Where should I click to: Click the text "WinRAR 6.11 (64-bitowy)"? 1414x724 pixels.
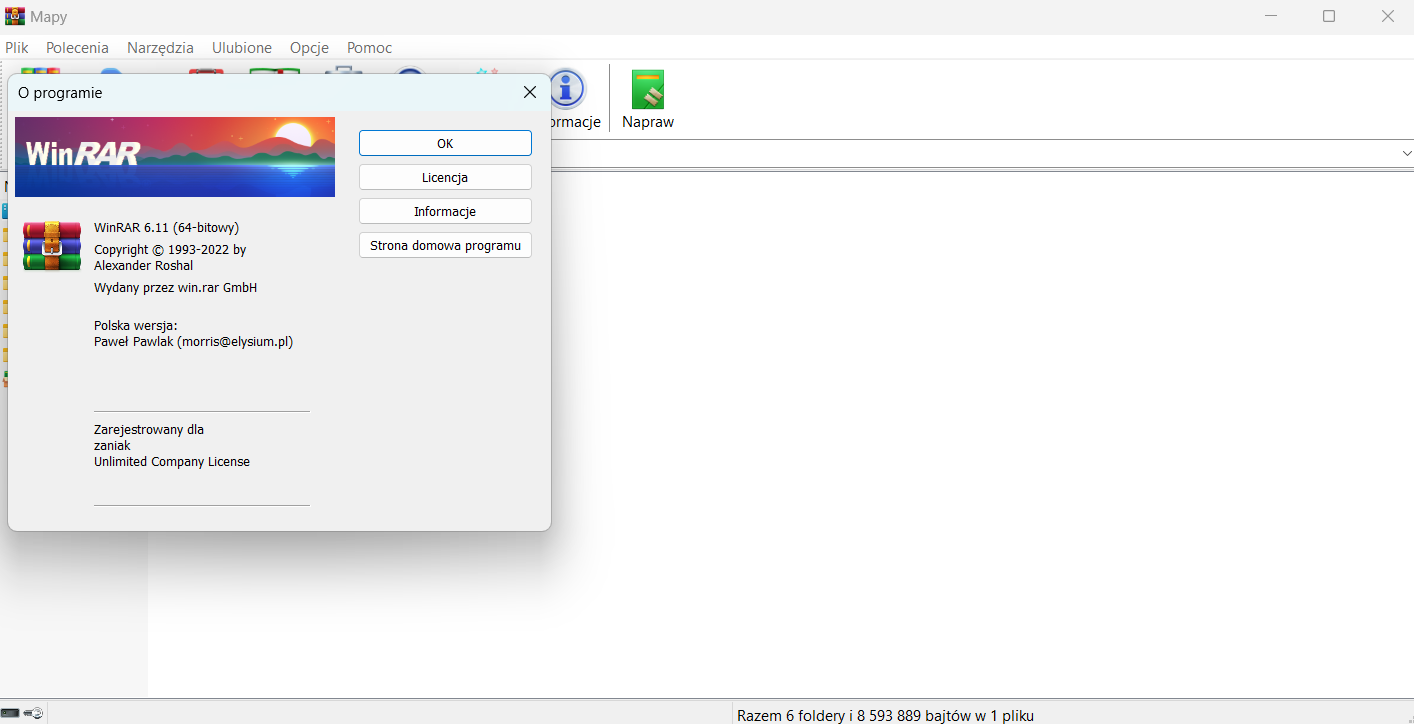pyautogui.click(x=166, y=227)
